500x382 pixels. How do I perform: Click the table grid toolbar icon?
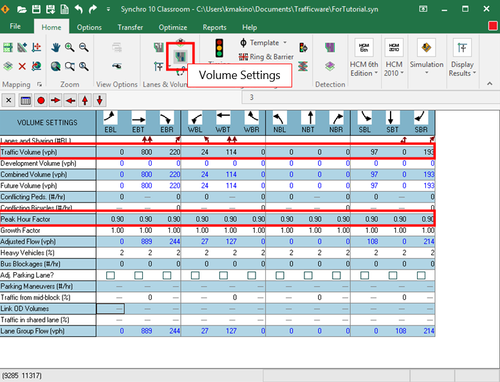(25, 100)
